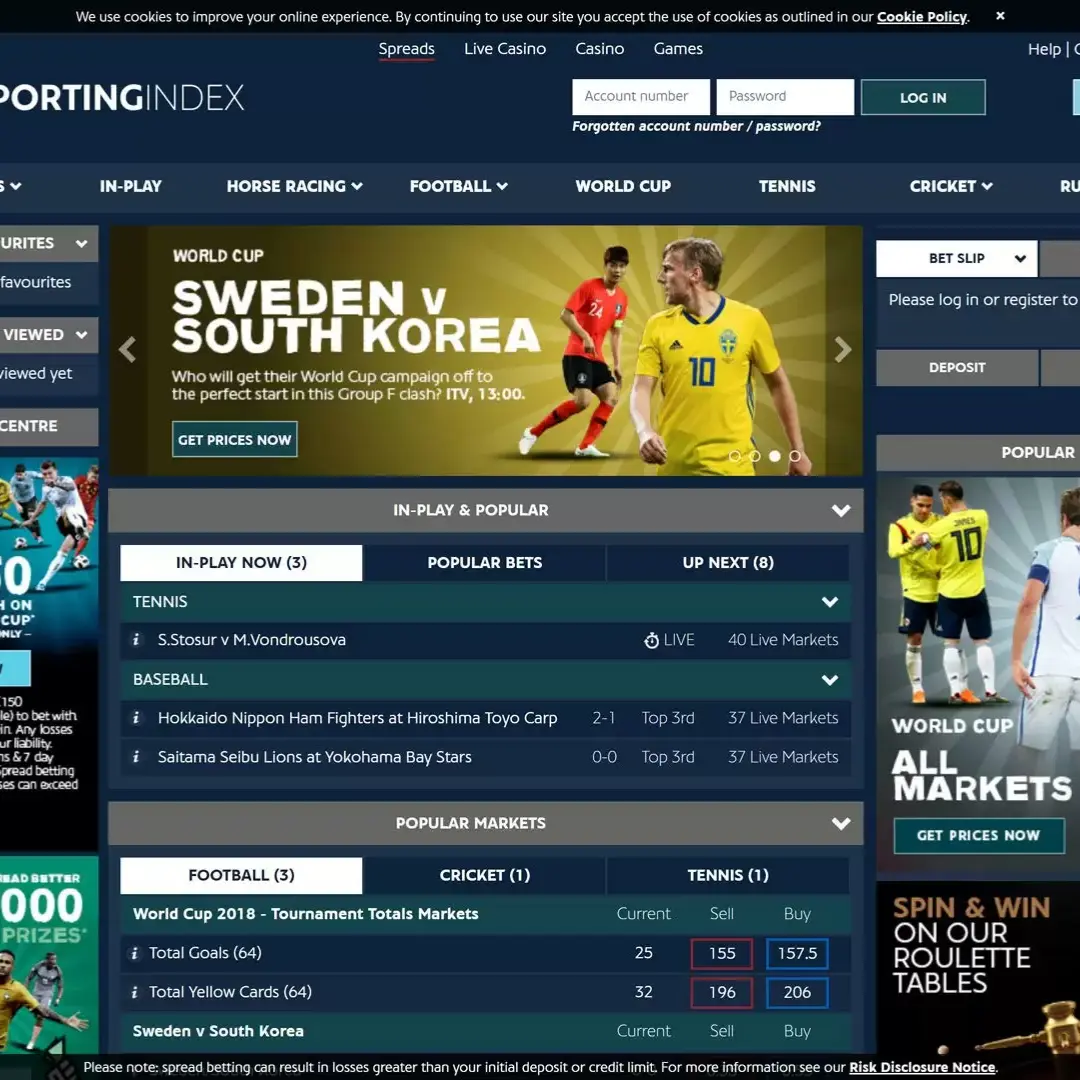Click the Sporting Index logo
Viewport: 1080px width, 1080px height.
coord(122,98)
